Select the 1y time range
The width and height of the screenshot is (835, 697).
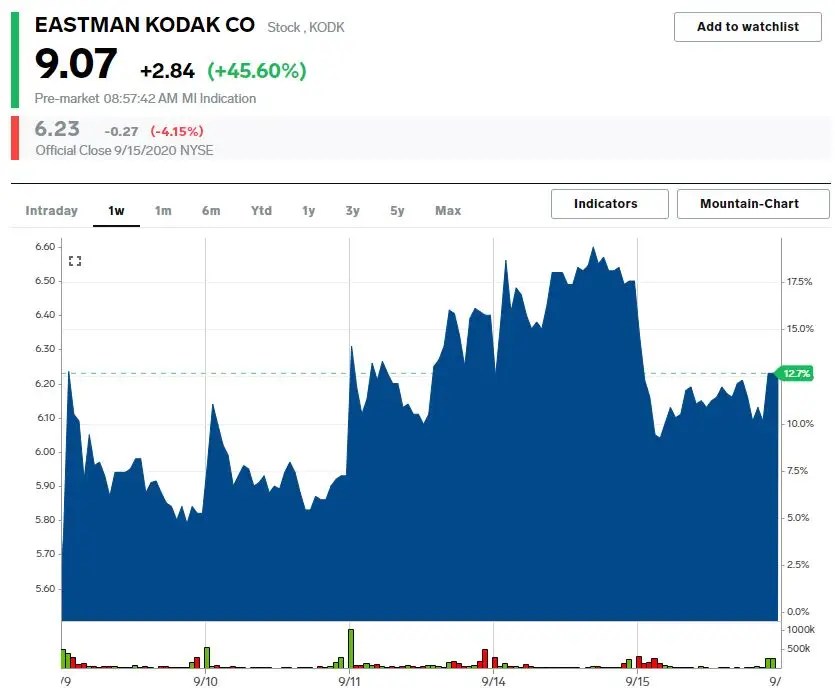[x=307, y=211]
